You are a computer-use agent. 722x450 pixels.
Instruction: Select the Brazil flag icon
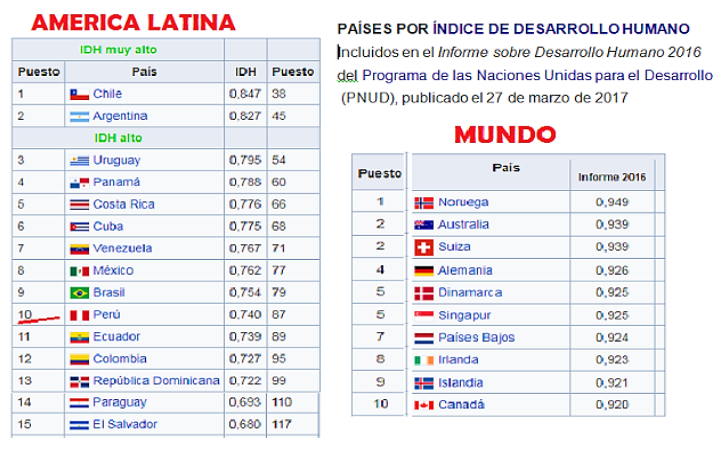[79, 293]
